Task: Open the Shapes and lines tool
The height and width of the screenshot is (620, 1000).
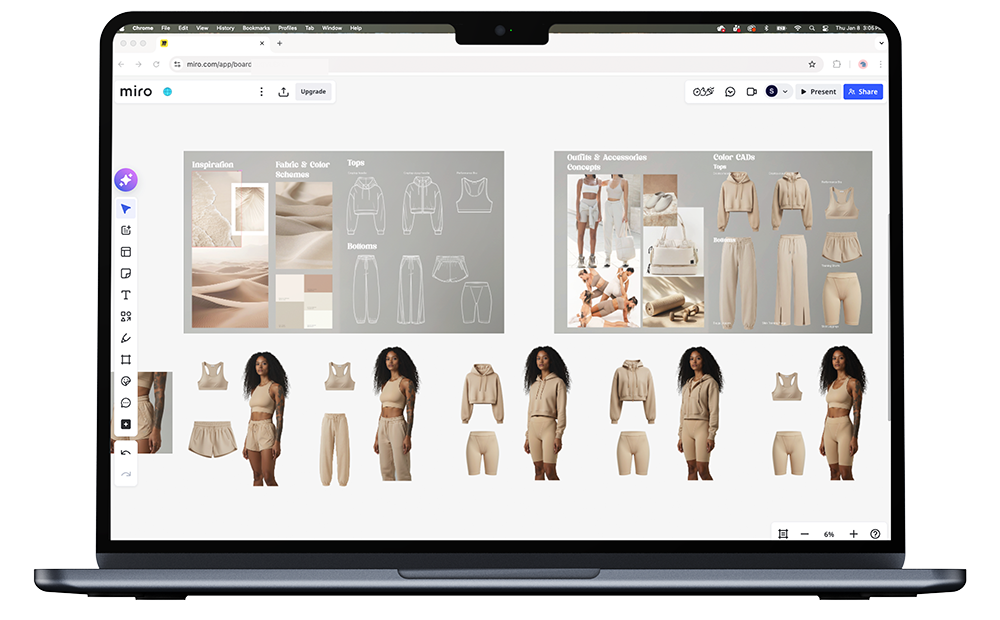Action: [126, 317]
